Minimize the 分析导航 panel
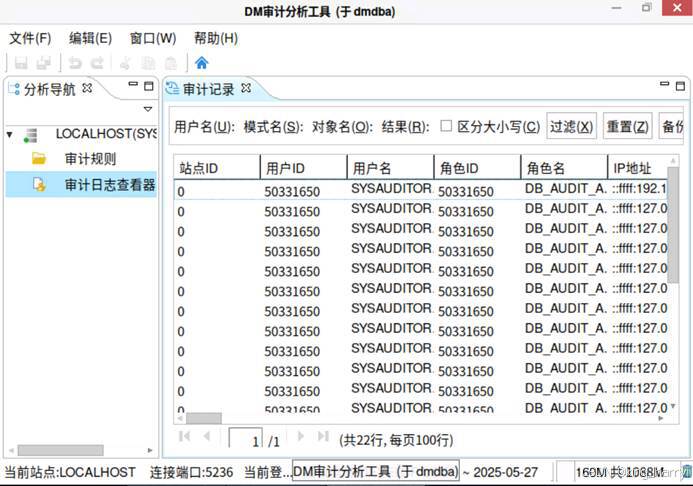 click(x=133, y=84)
